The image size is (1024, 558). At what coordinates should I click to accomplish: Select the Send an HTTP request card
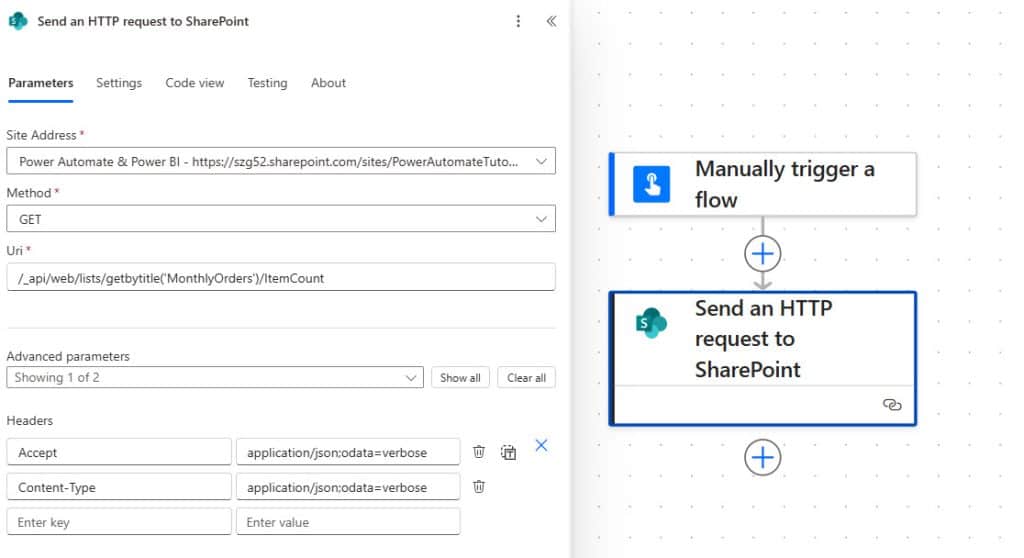point(762,359)
